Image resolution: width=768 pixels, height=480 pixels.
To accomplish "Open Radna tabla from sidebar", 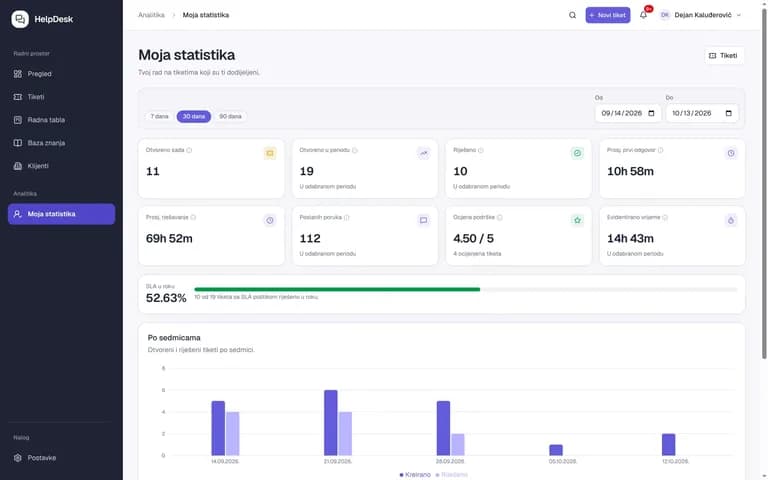I will (61, 120).
